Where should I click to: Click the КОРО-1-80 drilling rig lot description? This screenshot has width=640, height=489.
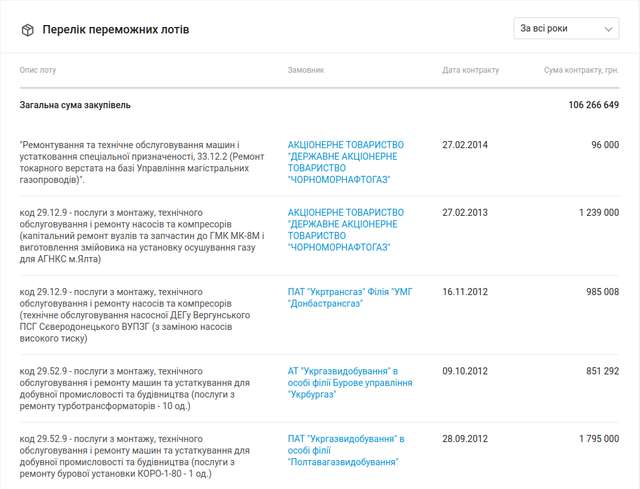pyautogui.click(x=140, y=456)
